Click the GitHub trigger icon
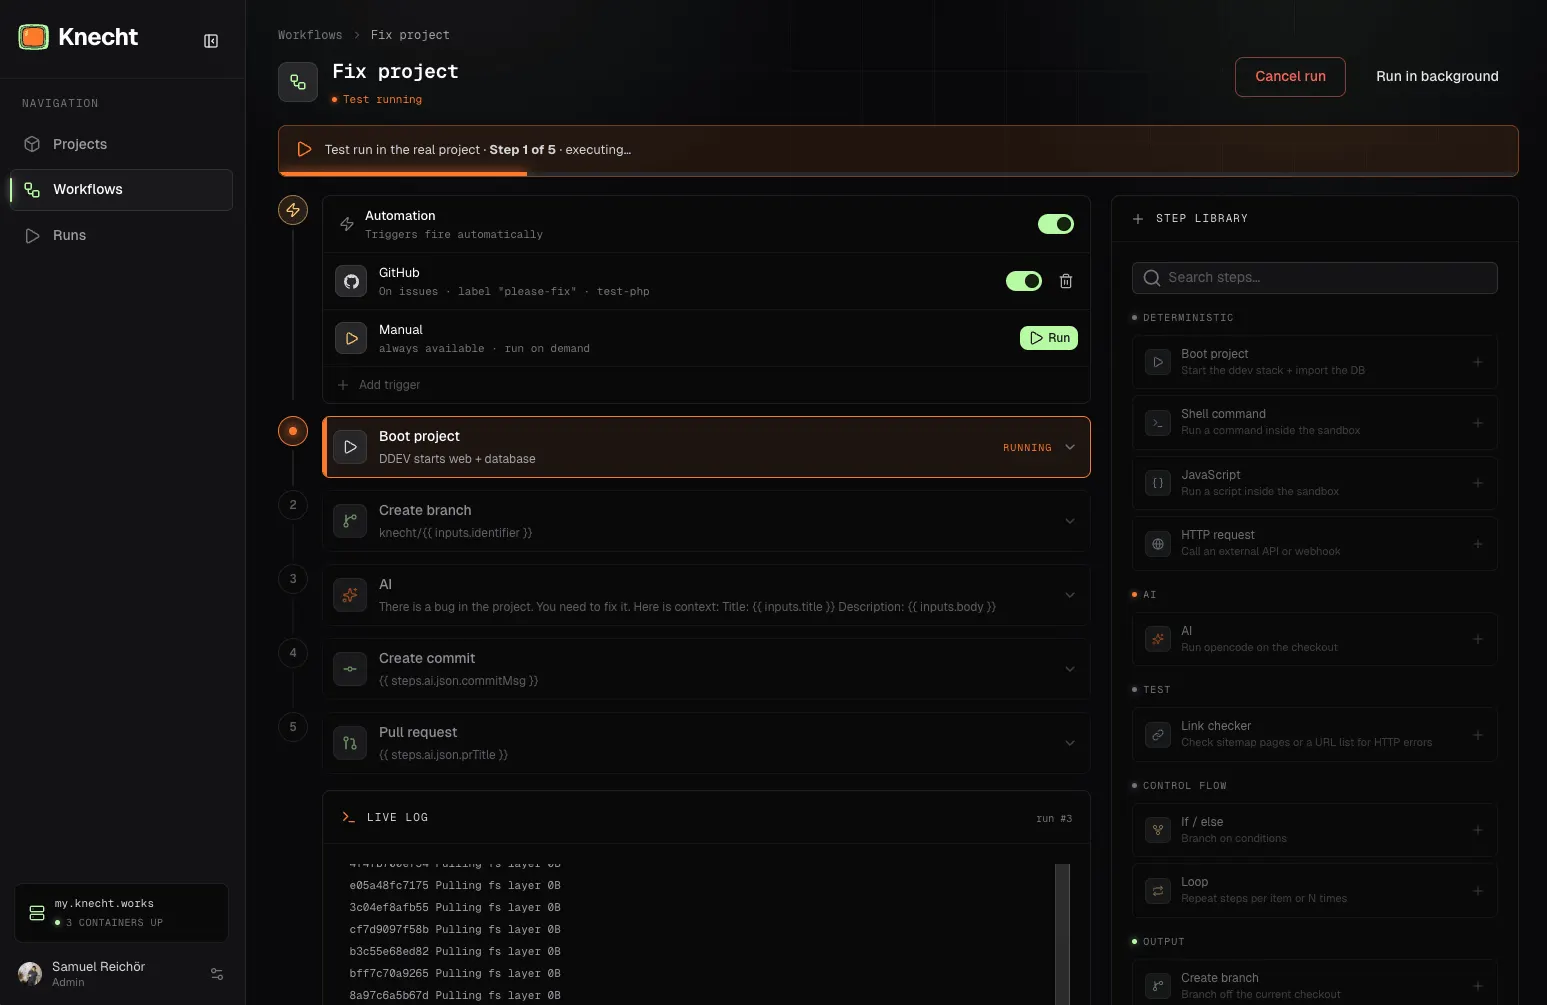This screenshot has height=1005, width=1547. click(x=351, y=281)
